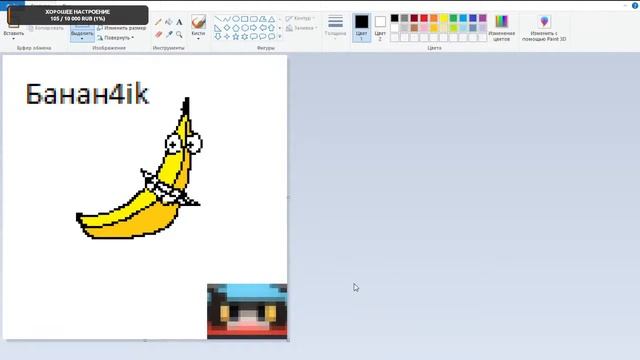
Task: Move shapes gallery up with top arrow
Action: pyautogui.click(x=280, y=19)
